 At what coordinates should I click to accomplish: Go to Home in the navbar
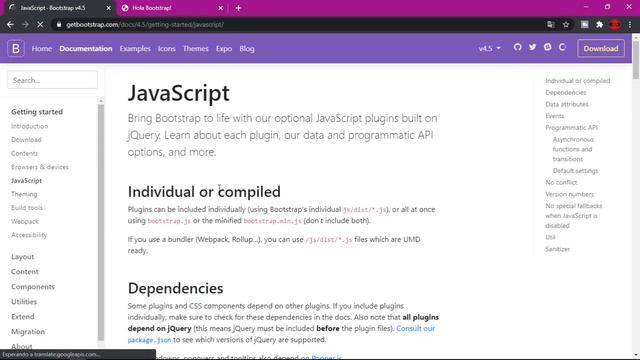42,49
